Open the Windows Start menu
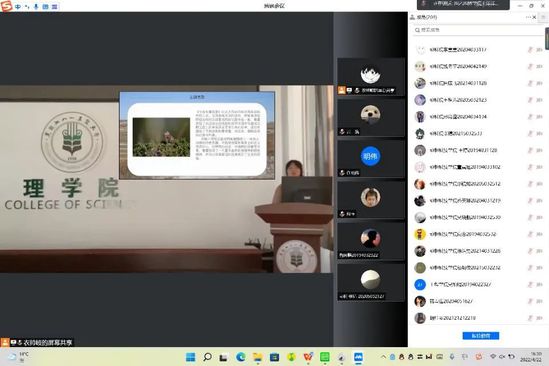The height and width of the screenshot is (366, 549). point(190,357)
